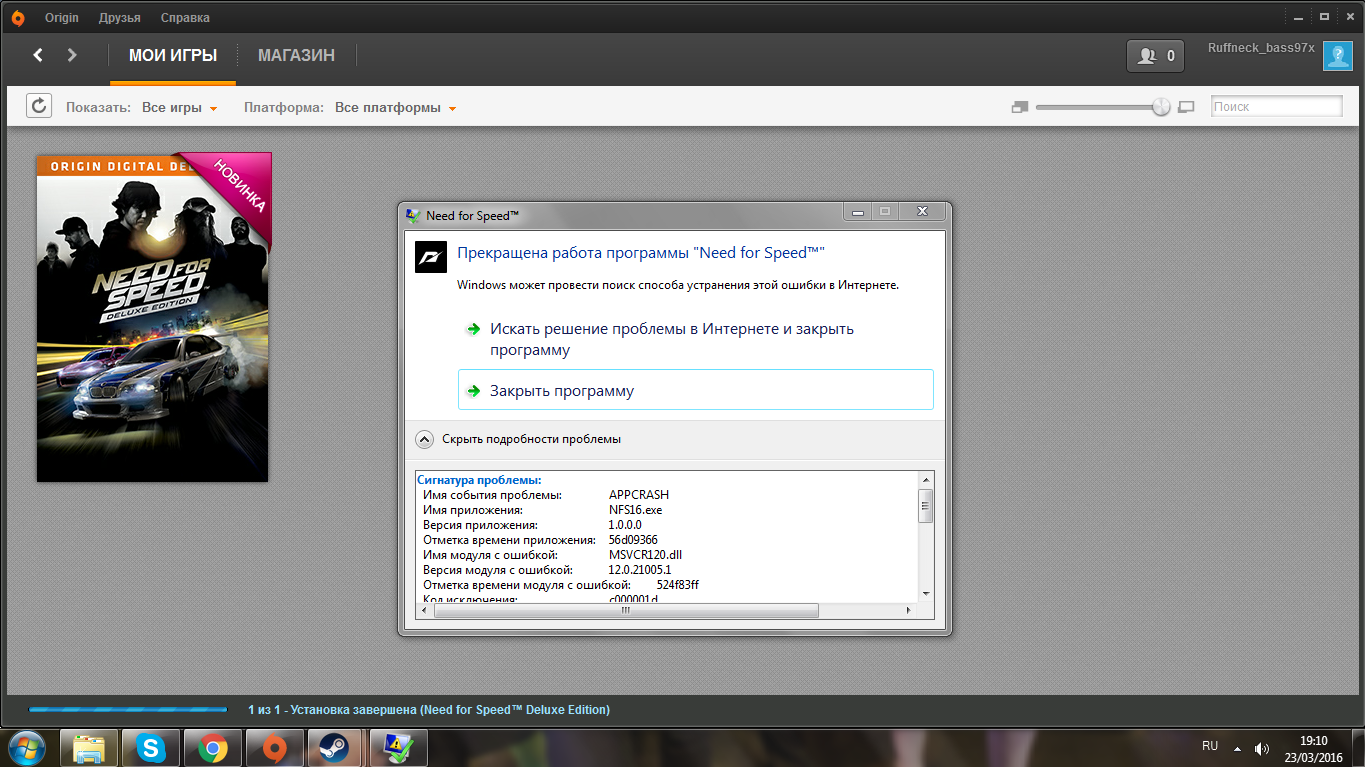Focus the Поиск search field
This screenshot has width=1365, height=767.
point(1277,106)
